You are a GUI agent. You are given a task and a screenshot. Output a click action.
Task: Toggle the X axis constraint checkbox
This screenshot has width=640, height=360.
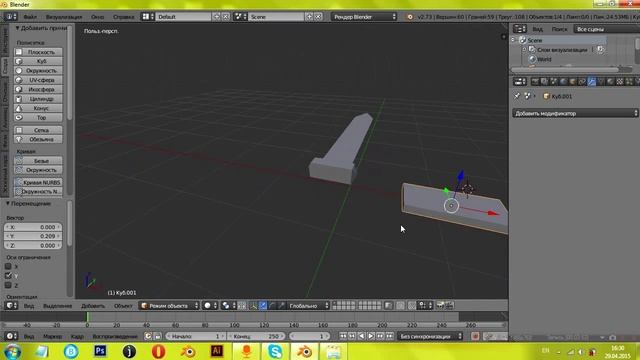point(8,266)
